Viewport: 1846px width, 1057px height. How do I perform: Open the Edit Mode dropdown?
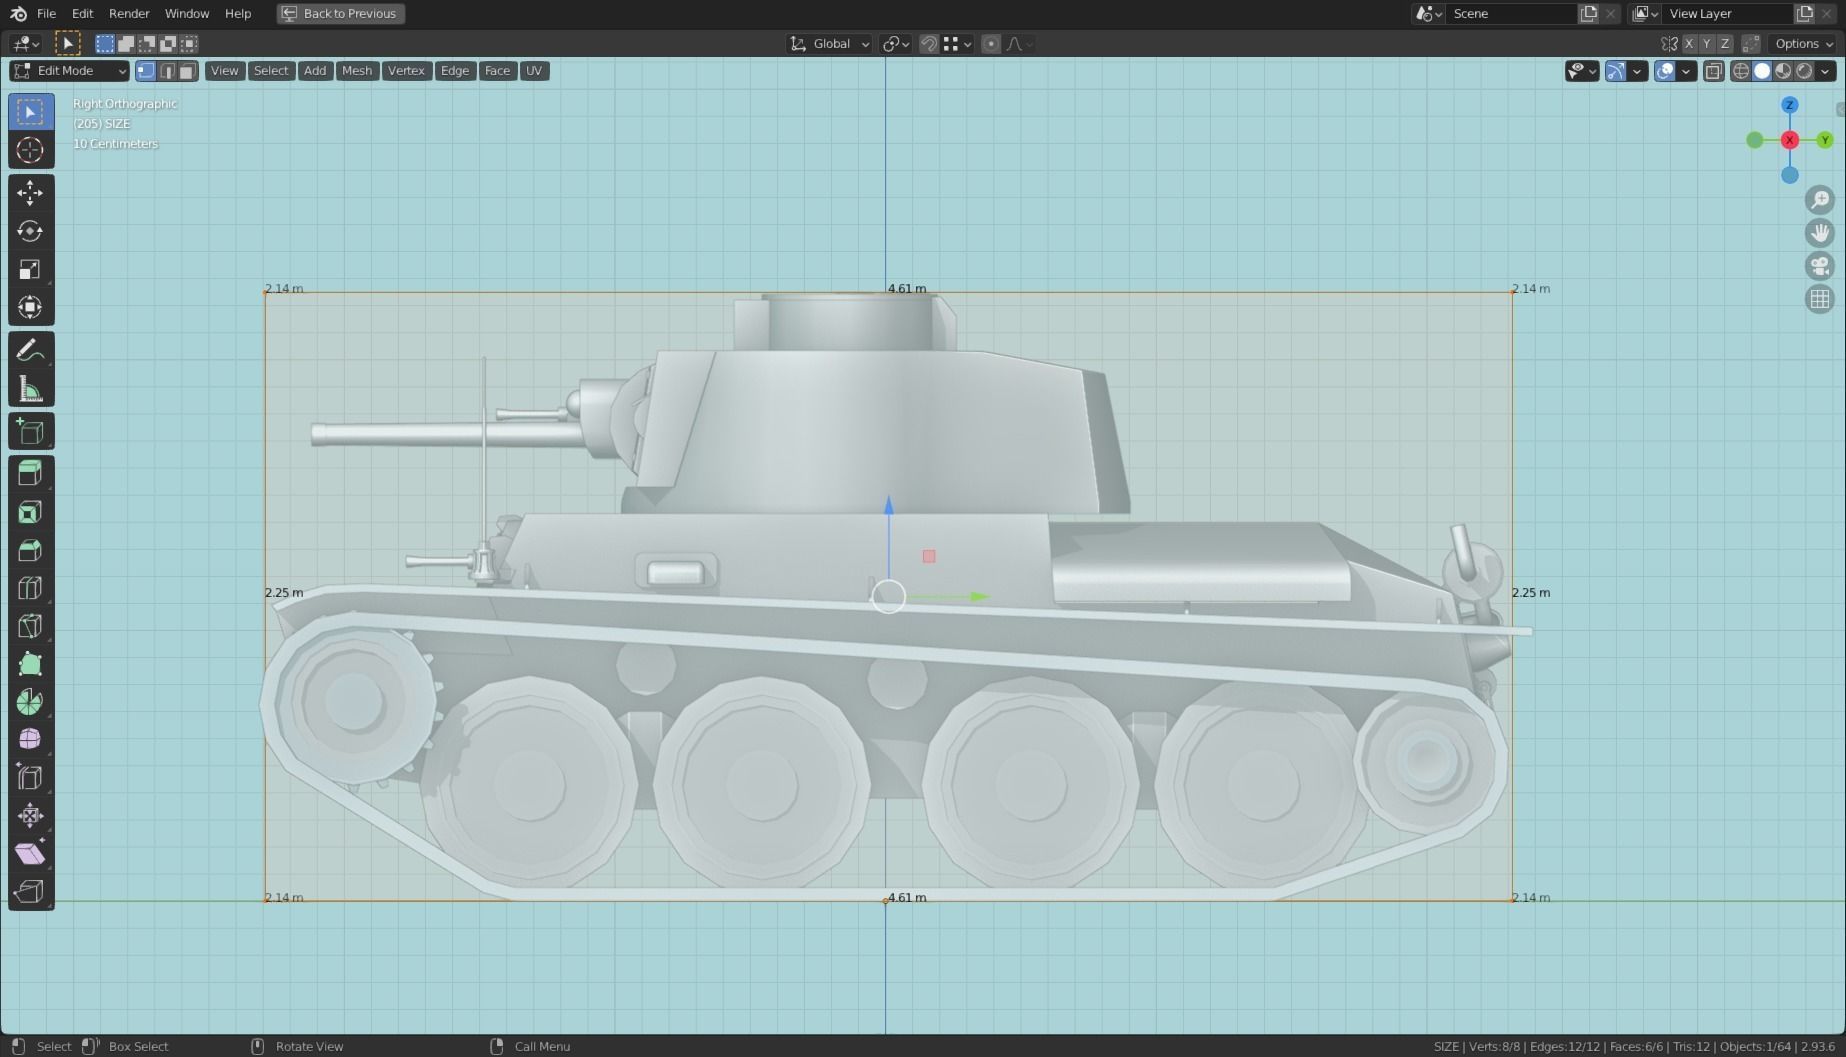pos(69,70)
